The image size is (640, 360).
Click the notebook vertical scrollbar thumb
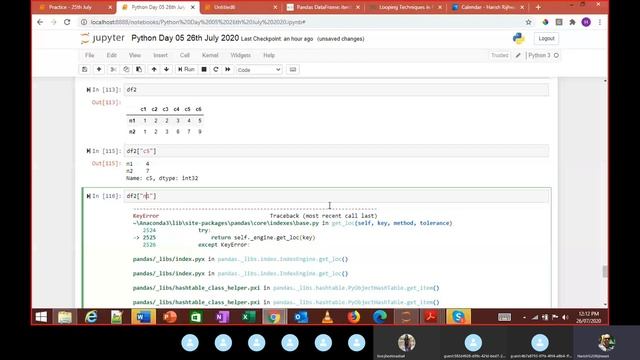[605, 271]
